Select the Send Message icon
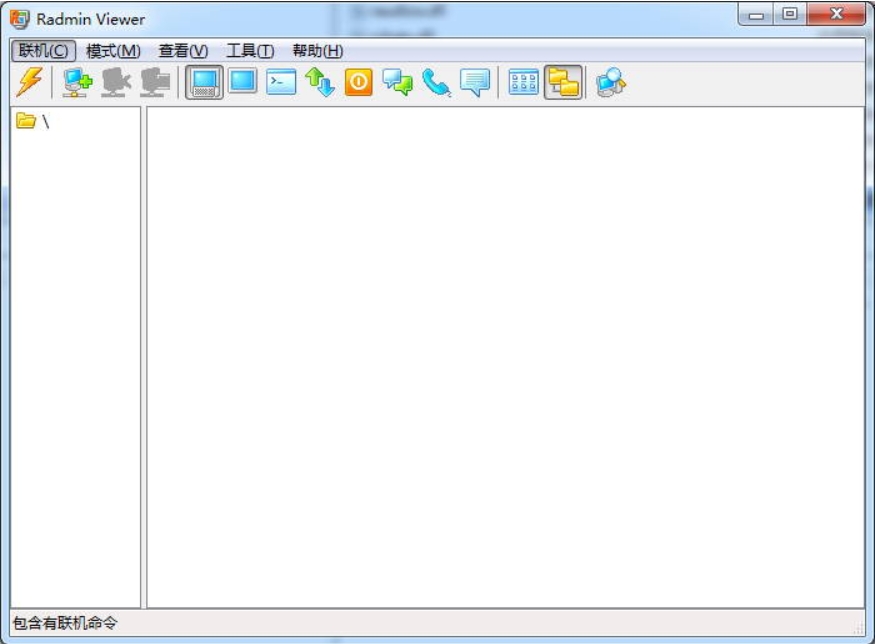875x644 pixels. [475, 83]
